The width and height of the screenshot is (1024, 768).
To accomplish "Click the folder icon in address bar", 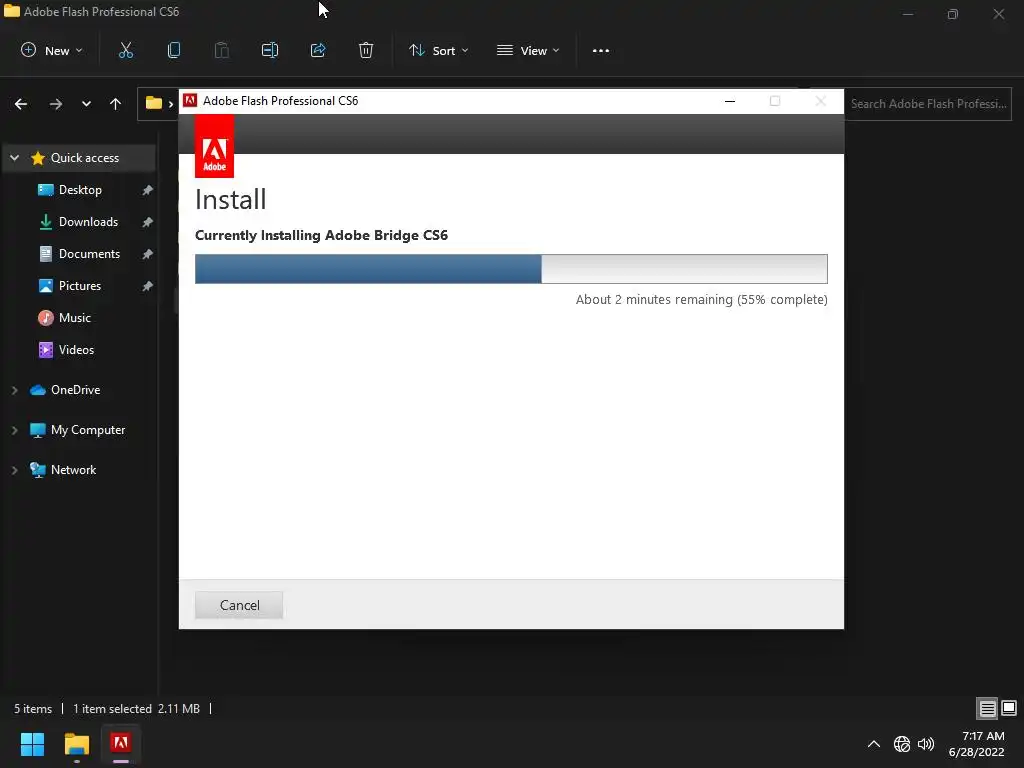I will (x=153, y=103).
